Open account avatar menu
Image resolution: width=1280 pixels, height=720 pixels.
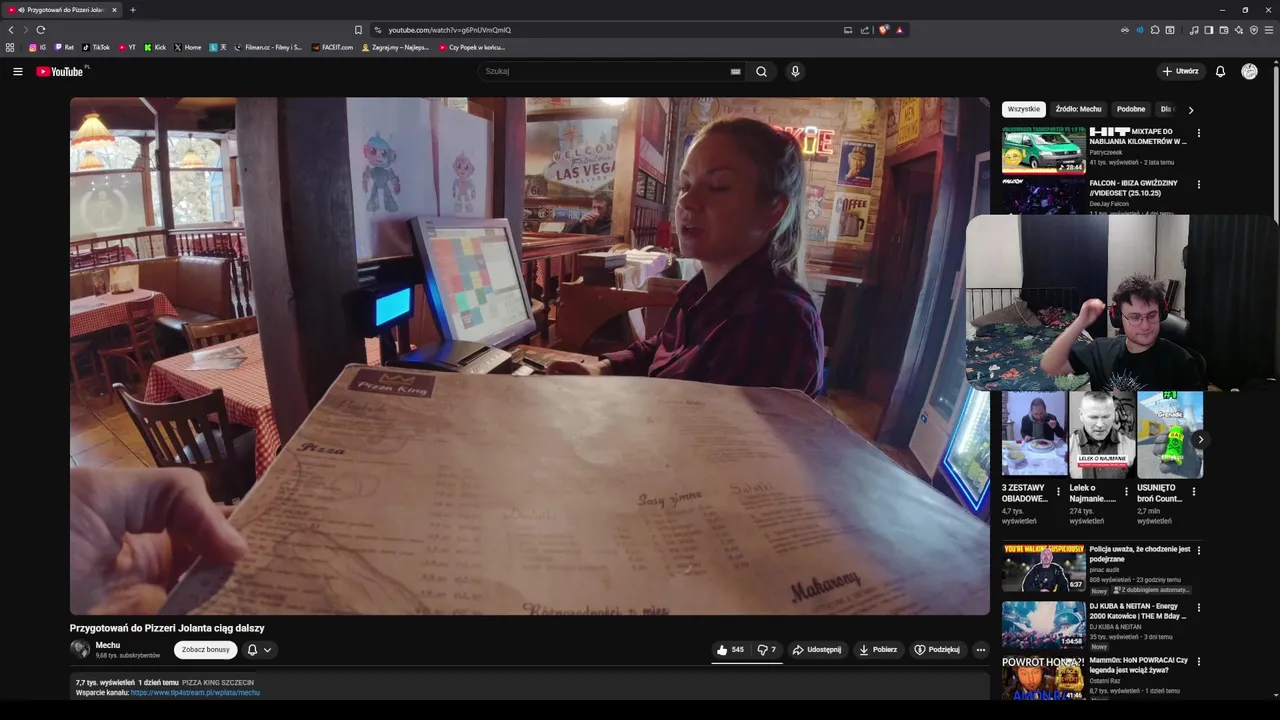pyautogui.click(x=1249, y=71)
